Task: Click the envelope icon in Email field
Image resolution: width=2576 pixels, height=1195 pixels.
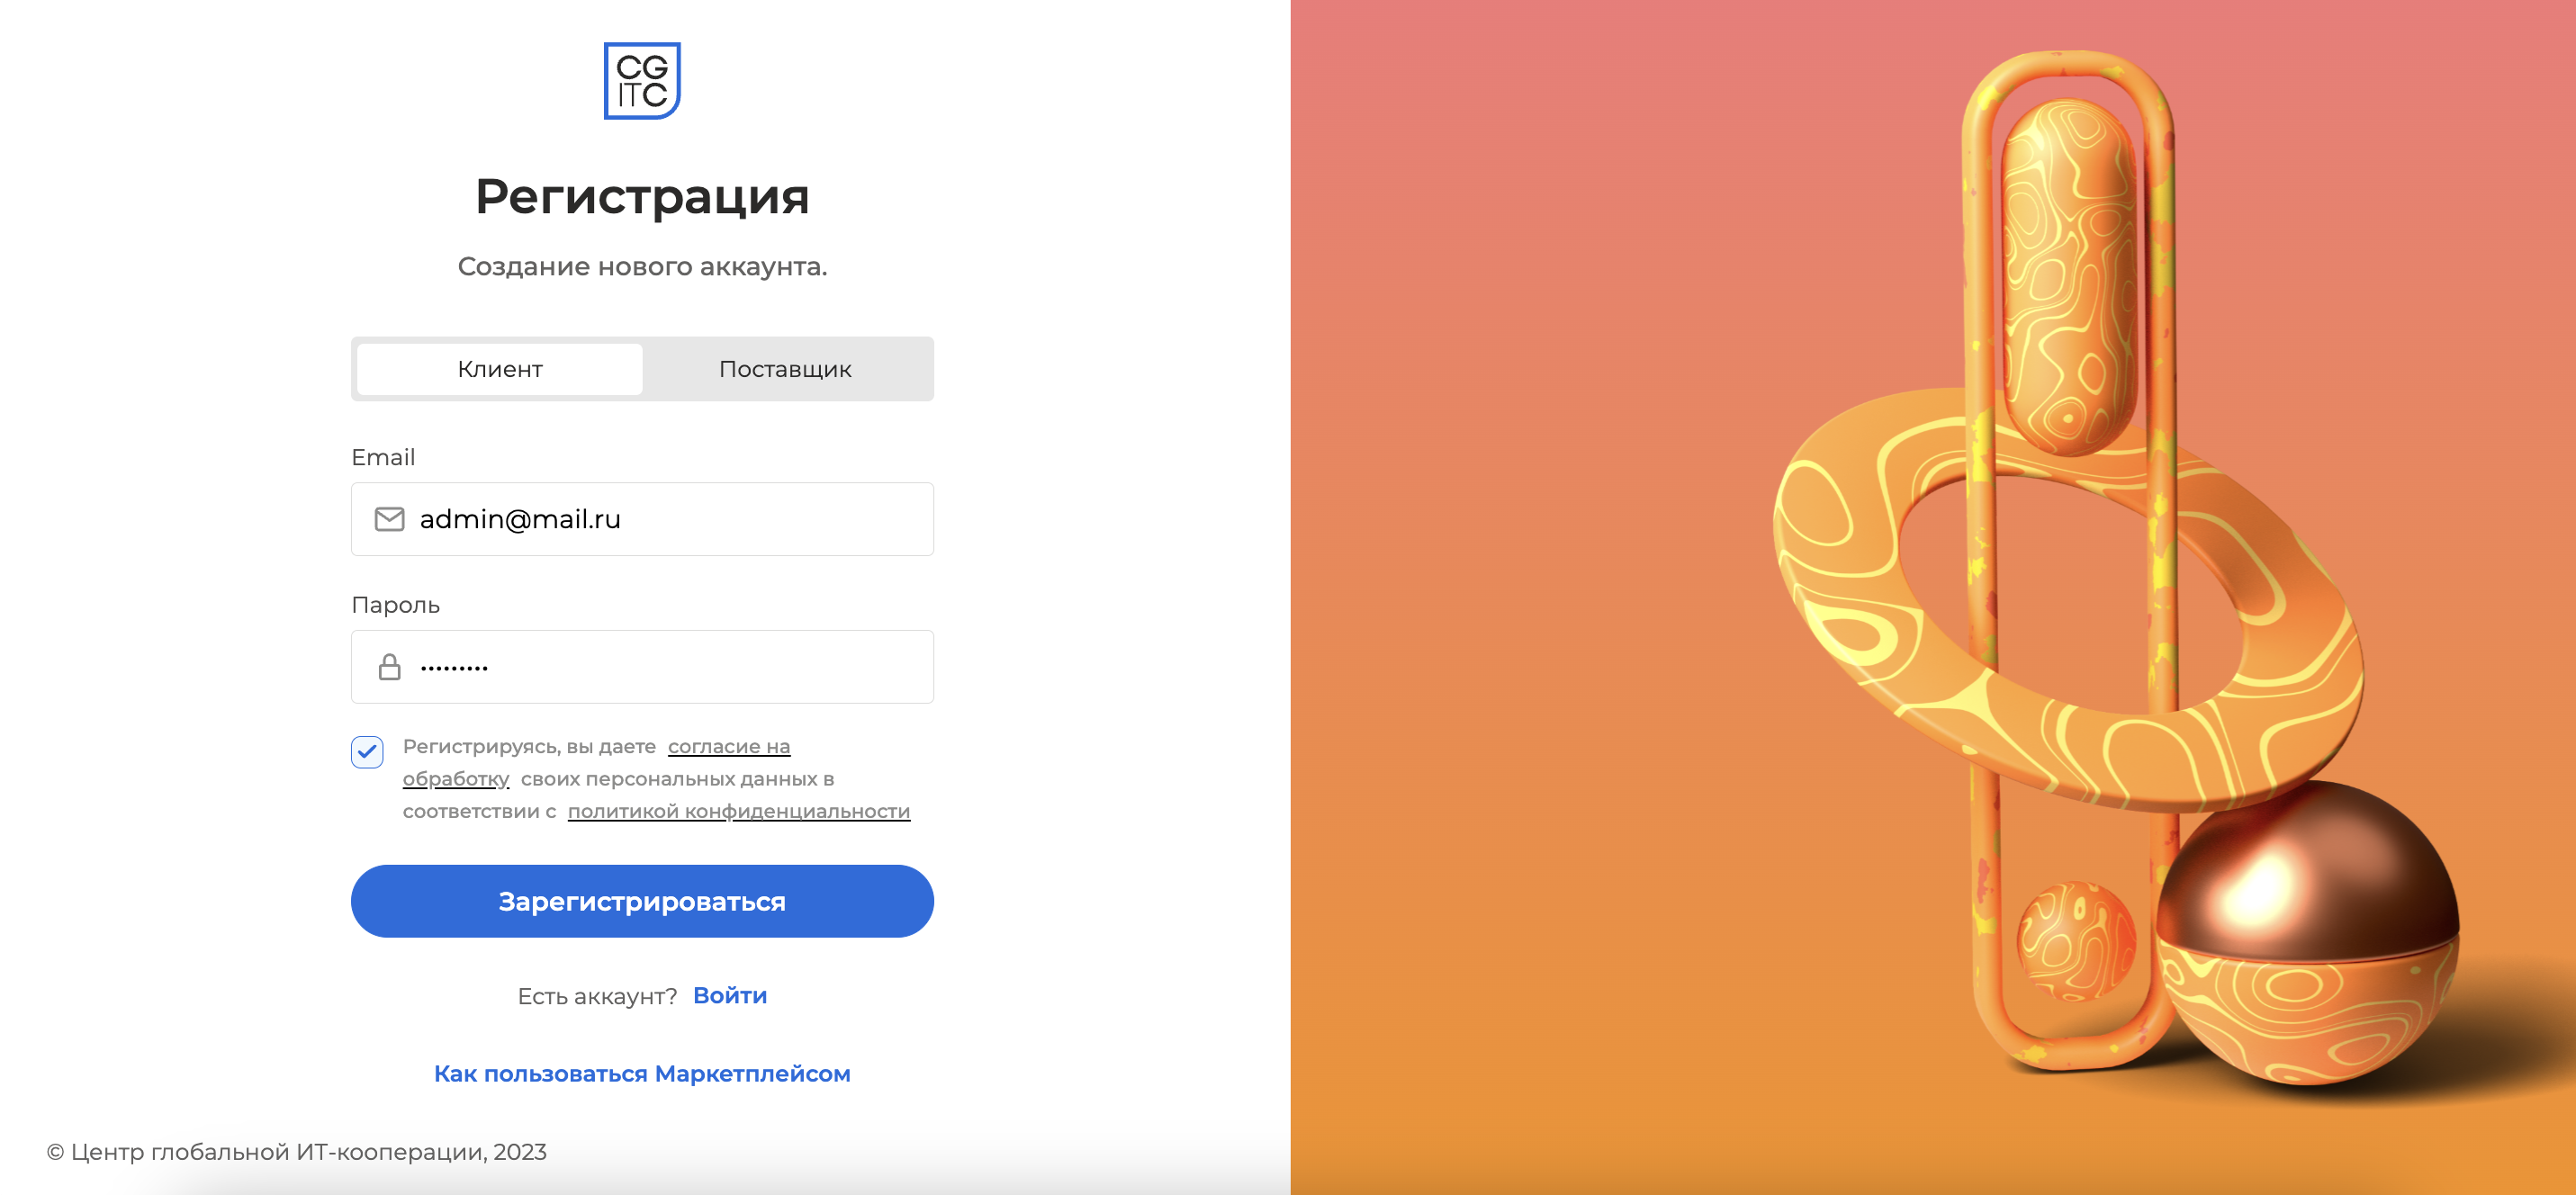Action: [389, 519]
